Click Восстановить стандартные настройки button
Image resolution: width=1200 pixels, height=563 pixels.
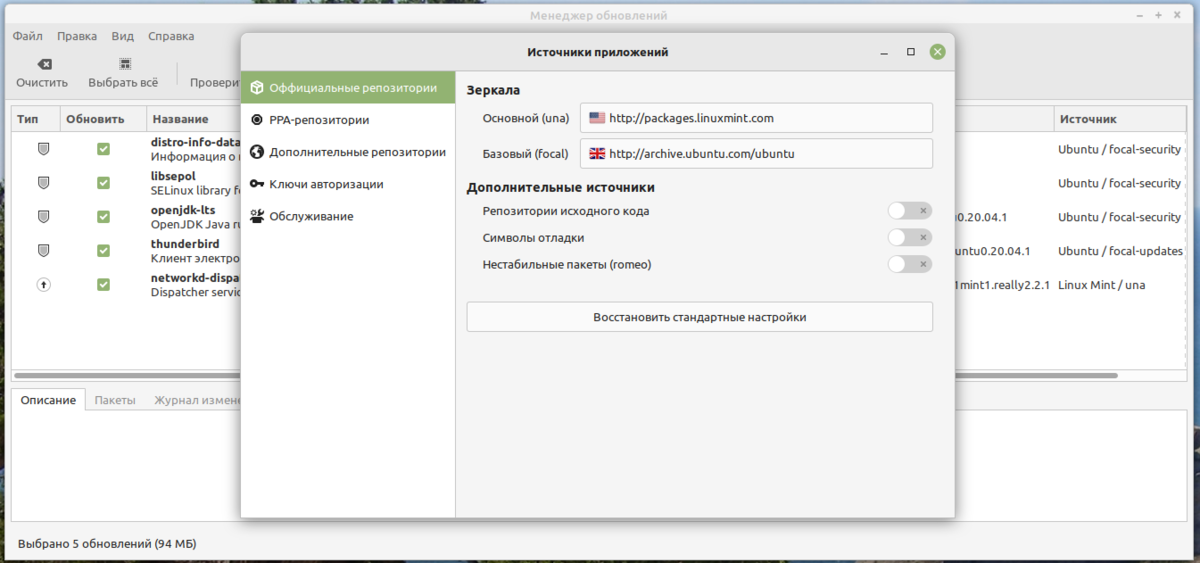coord(699,317)
